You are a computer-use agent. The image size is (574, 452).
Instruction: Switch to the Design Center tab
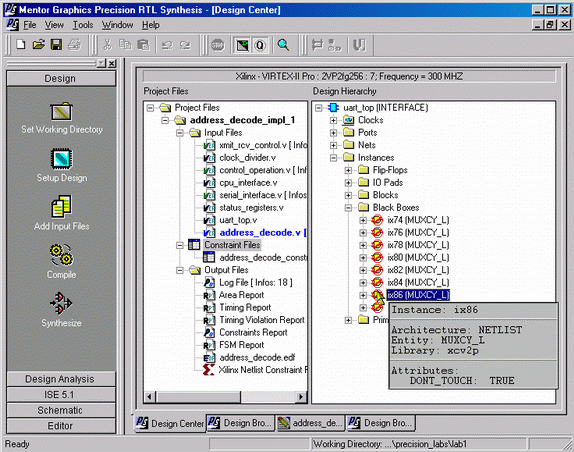pos(170,423)
